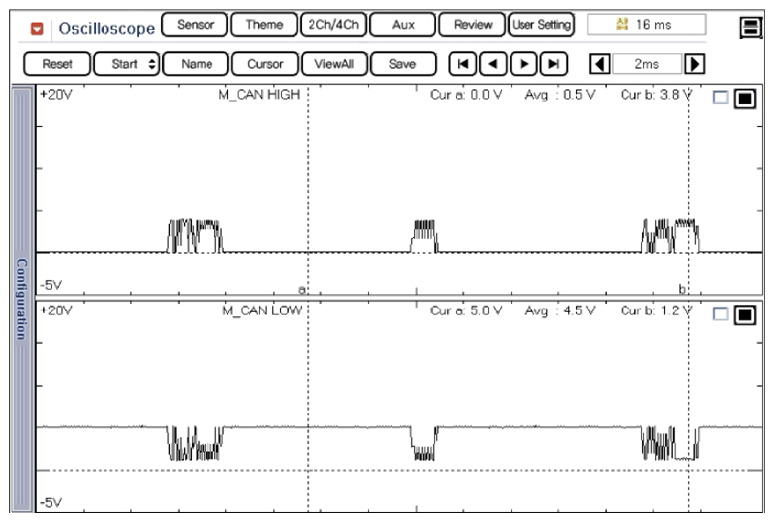
Task: Open the Theme options
Action: [x=263, y=25]
